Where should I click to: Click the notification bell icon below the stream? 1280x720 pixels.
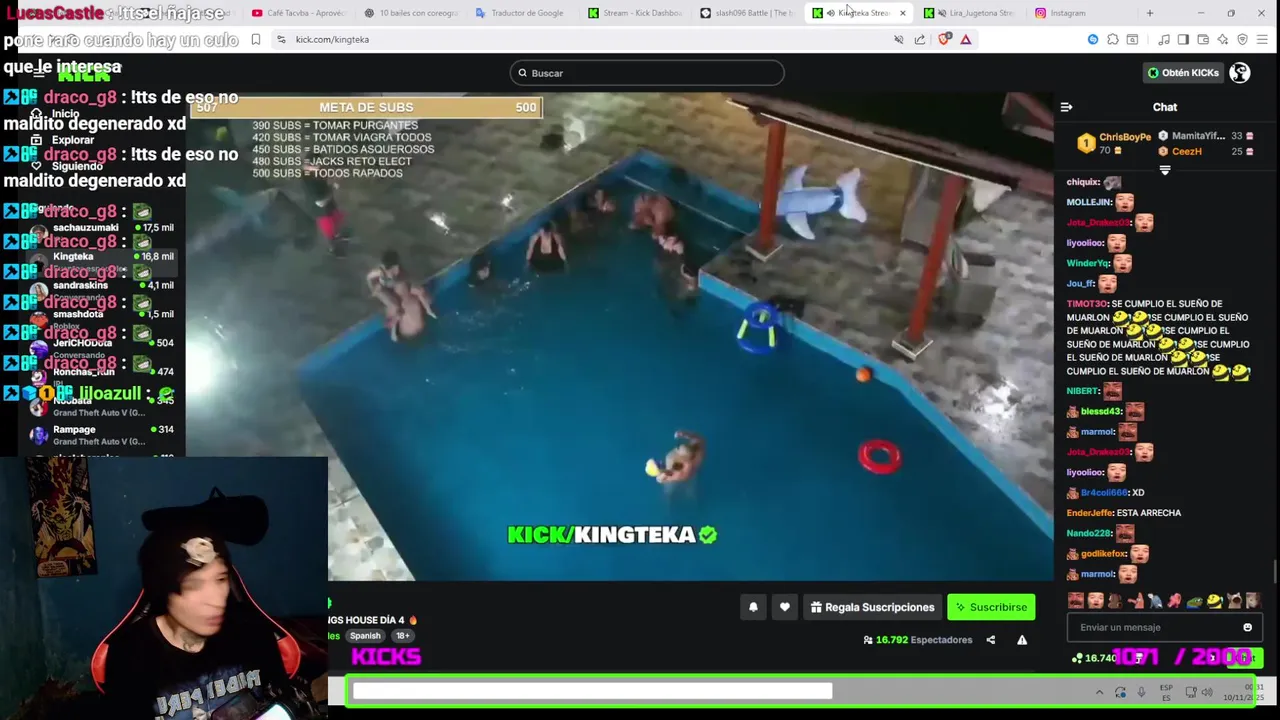753,607
